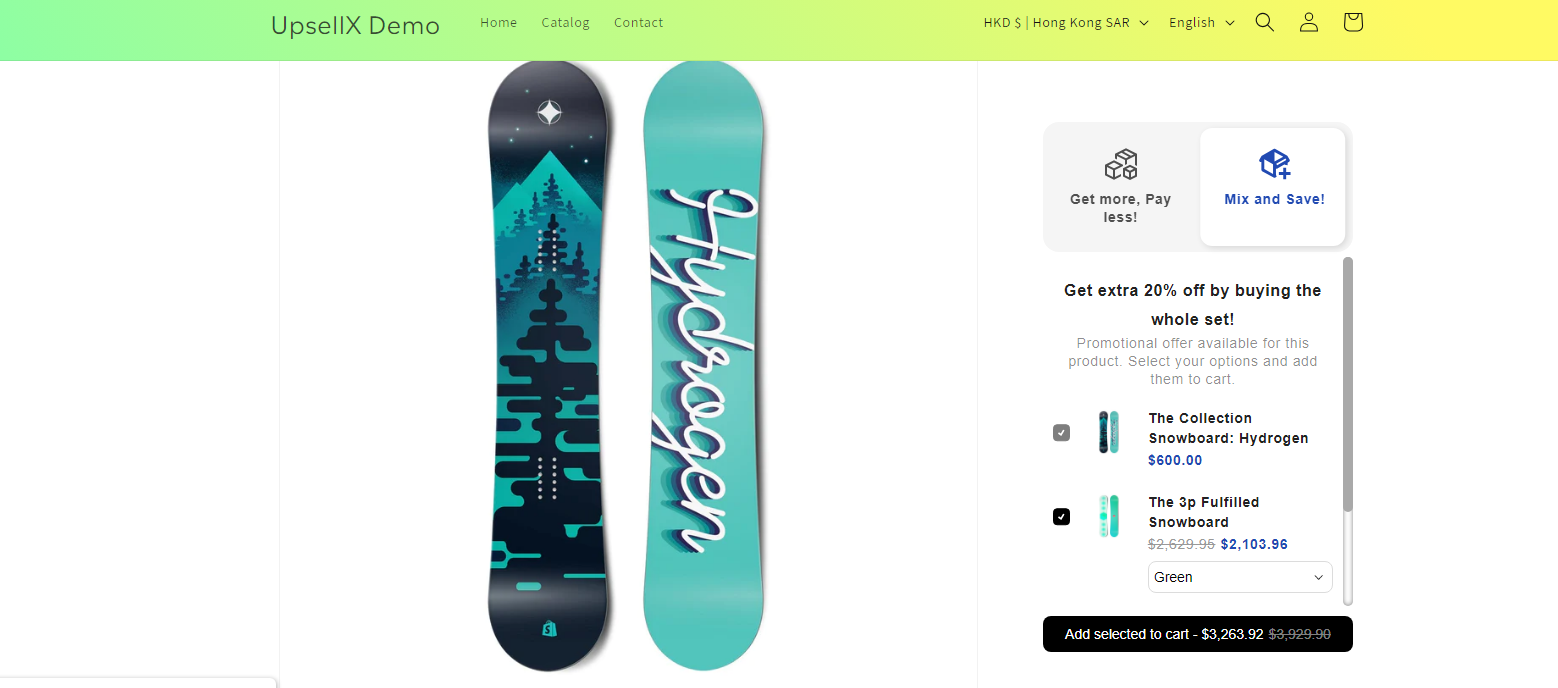Open The Collection Snowboard: Hydrogen title link
This screenshot has width=1558, height=688.
click(x=1228, y=428)
